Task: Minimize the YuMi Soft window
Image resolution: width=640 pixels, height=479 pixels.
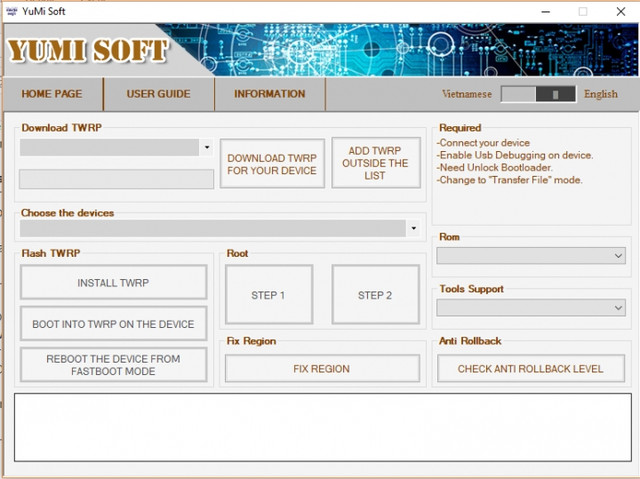Action: click(546, 11)
